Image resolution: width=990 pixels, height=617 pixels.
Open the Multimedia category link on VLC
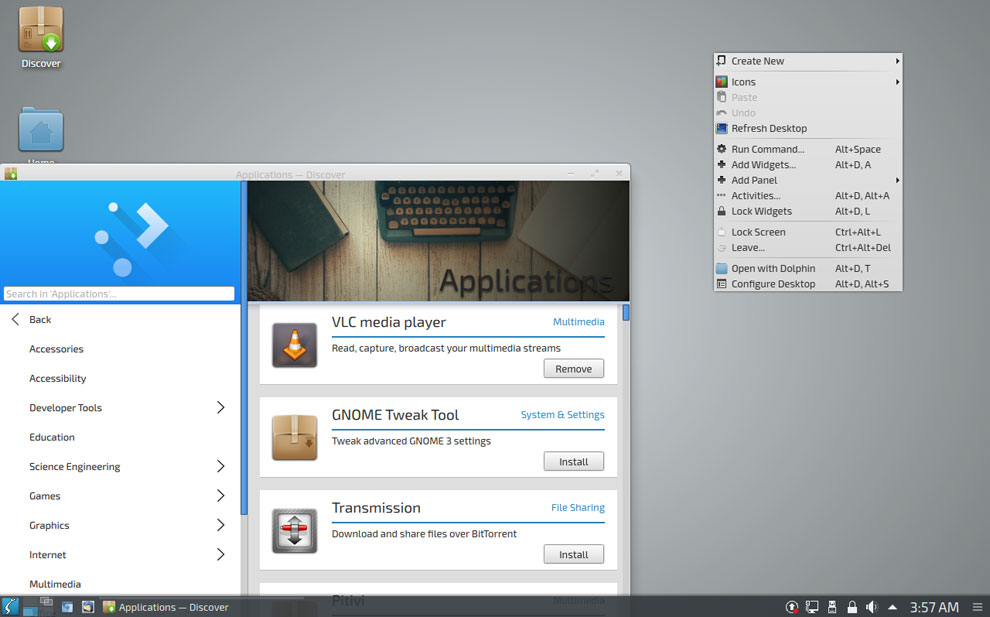[x=578, y=321]
